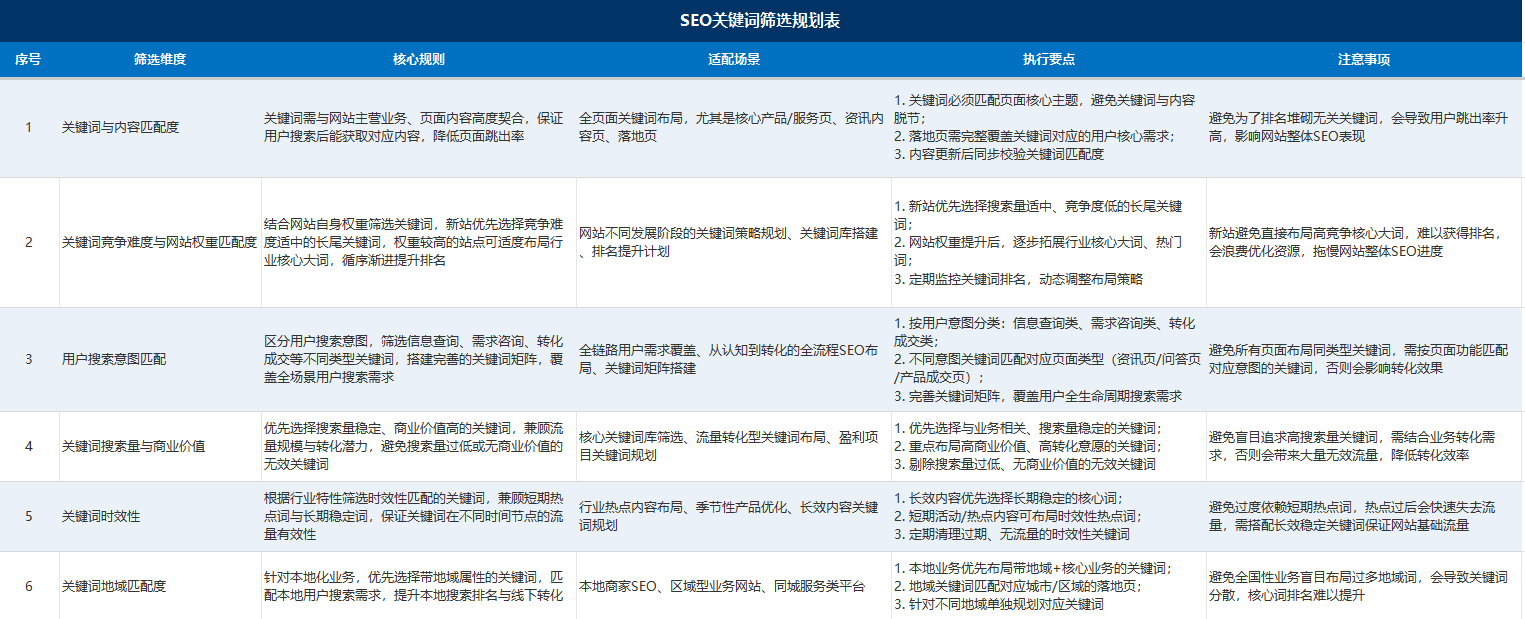The height and width of the screenshot is (619, 1525).
Task: Select the 适配场景 column header
Action: [734, 59]
